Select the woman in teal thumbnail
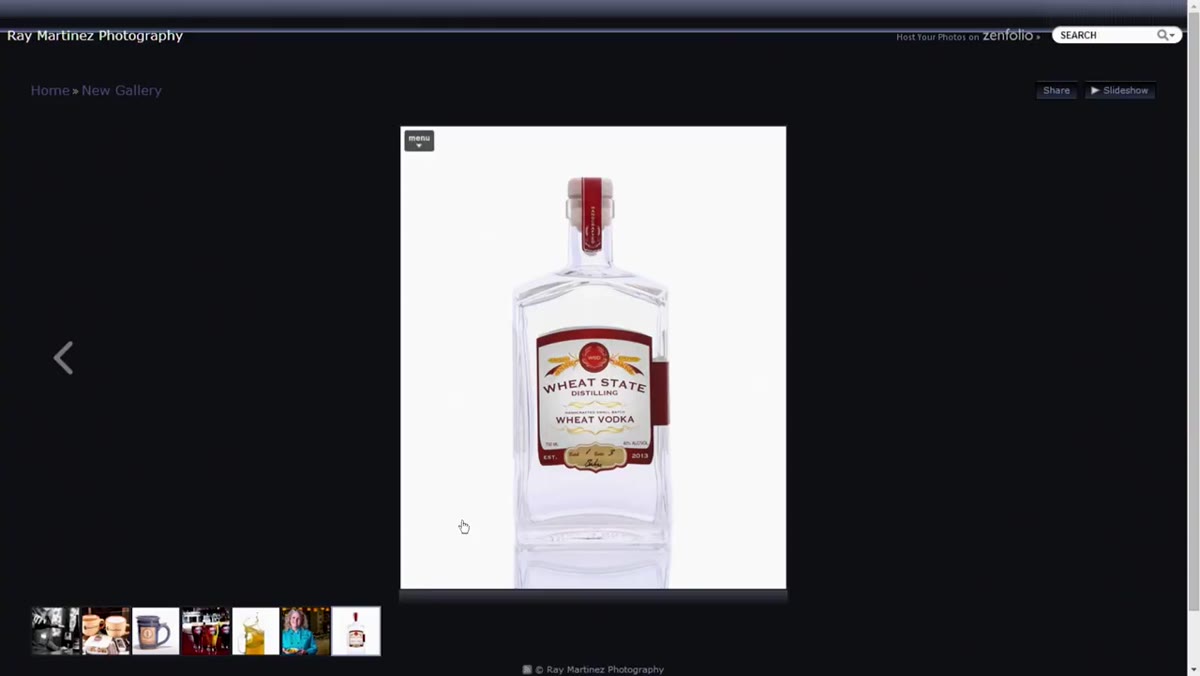Screen dimensions: 1200x676 click(x=306, y=631)
